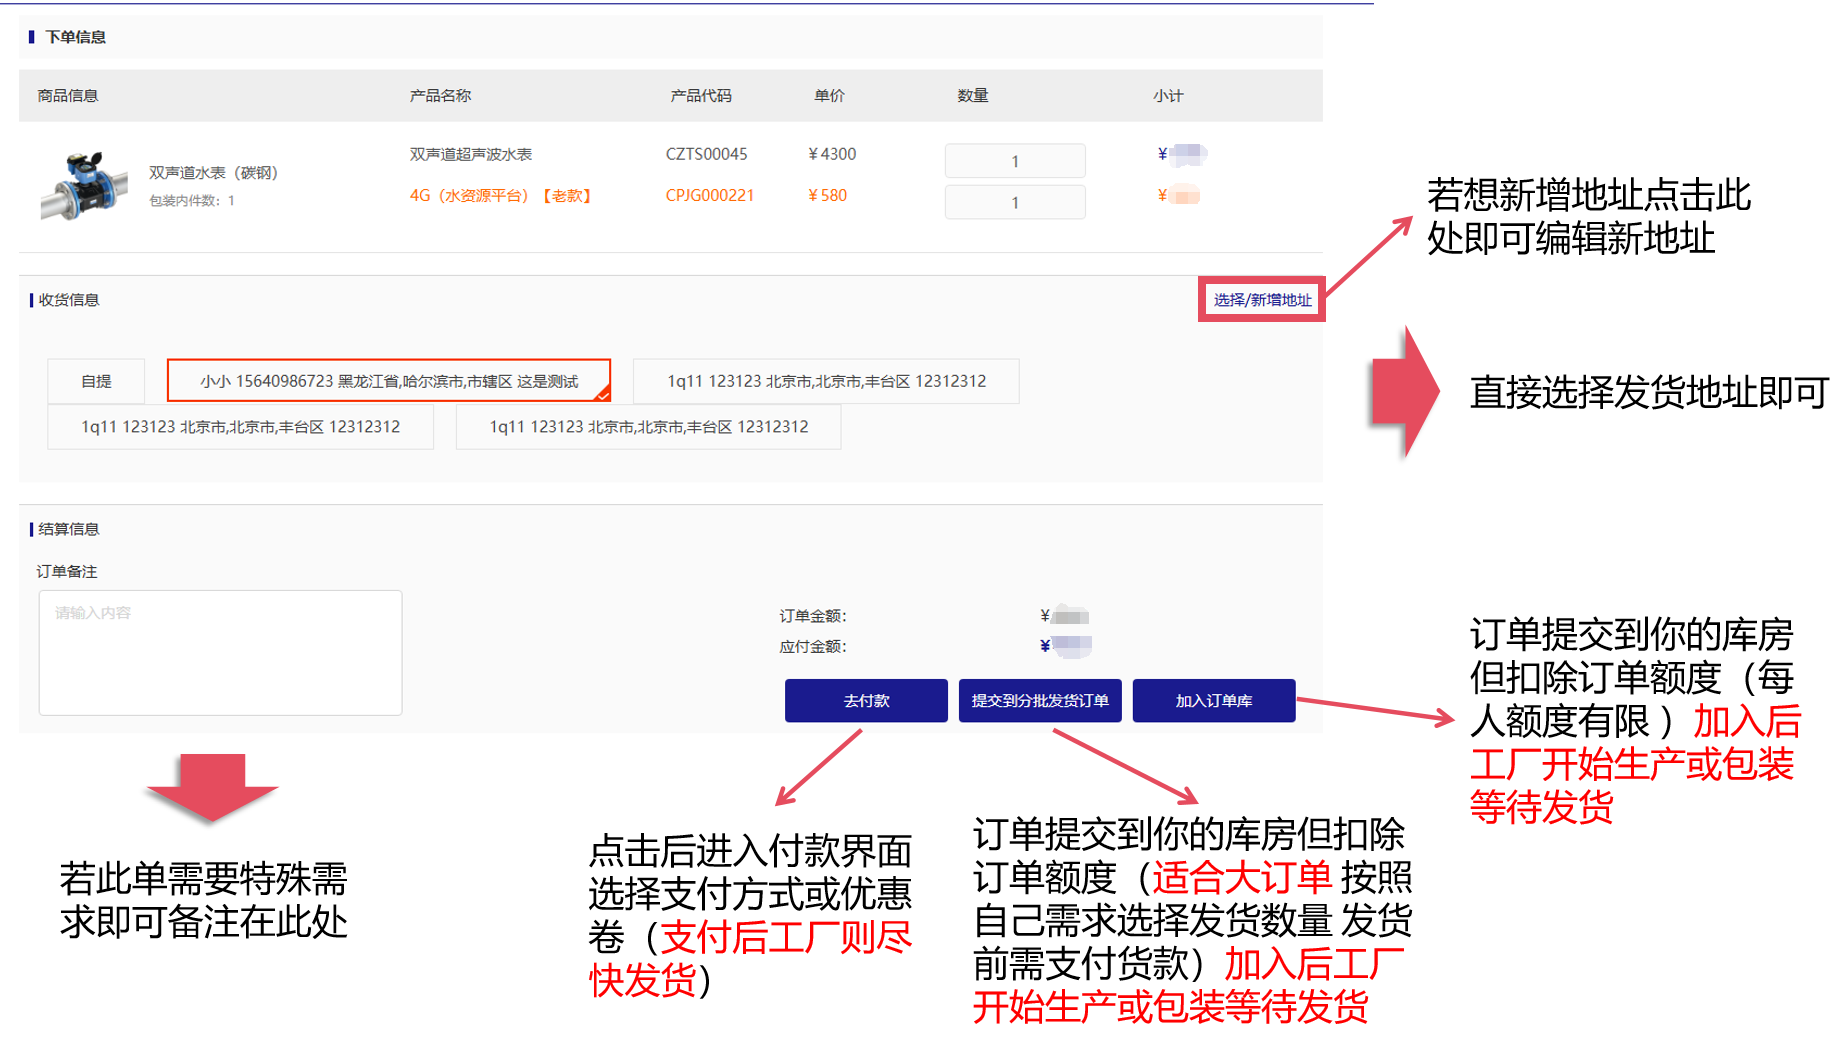
Task: Select the 1q11 address beside the 小小 address
Action: point(826,381)
